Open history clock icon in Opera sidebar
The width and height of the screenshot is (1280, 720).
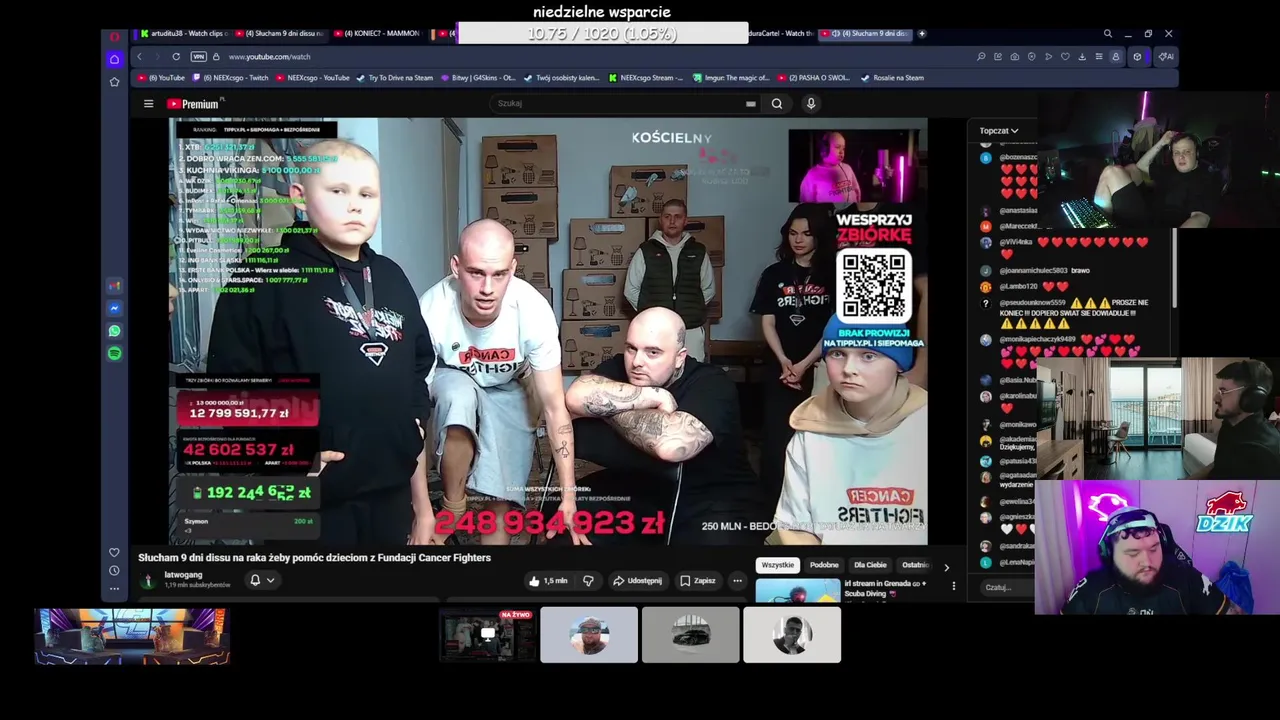pos(114,571)
